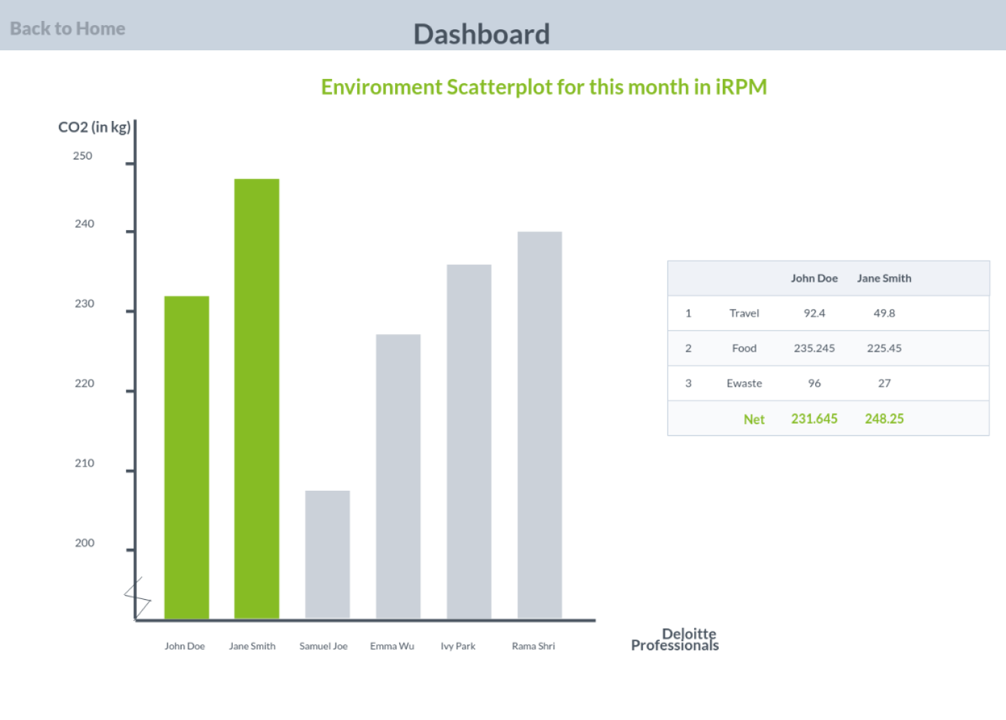1006x720 pixels.
Task: Click the Net row label
Action: (x=754, y=419)
